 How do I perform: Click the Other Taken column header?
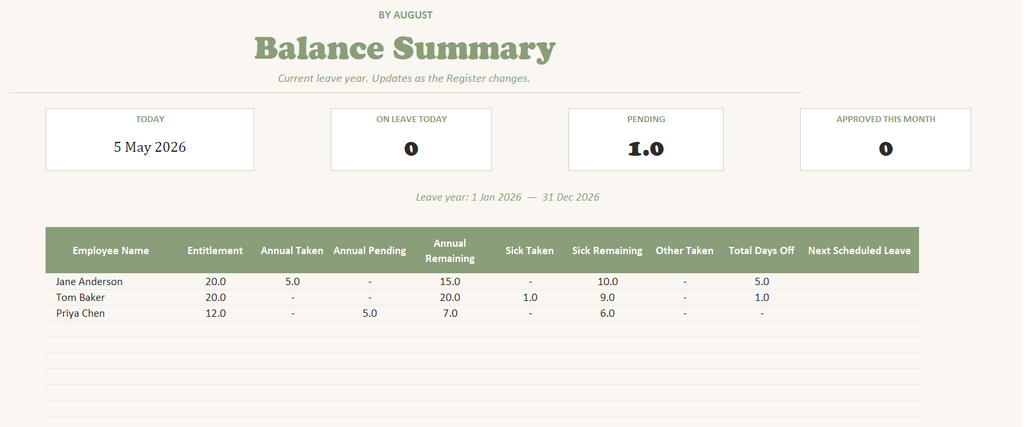click(684, 251)
